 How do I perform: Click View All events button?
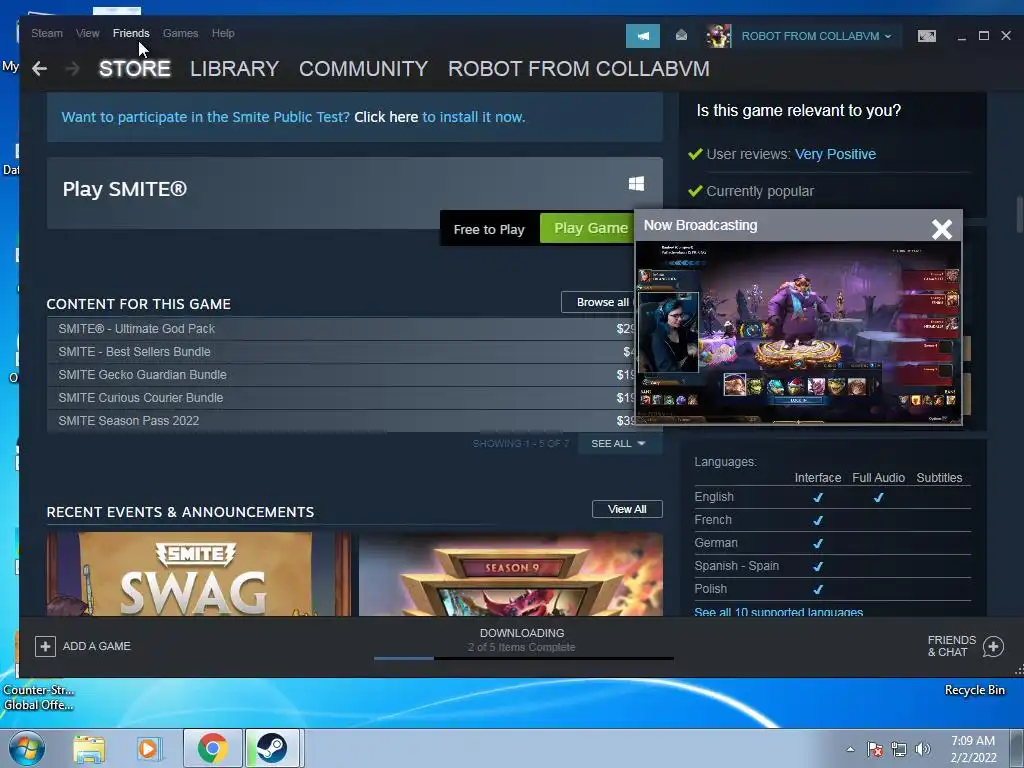click(627, 509)
